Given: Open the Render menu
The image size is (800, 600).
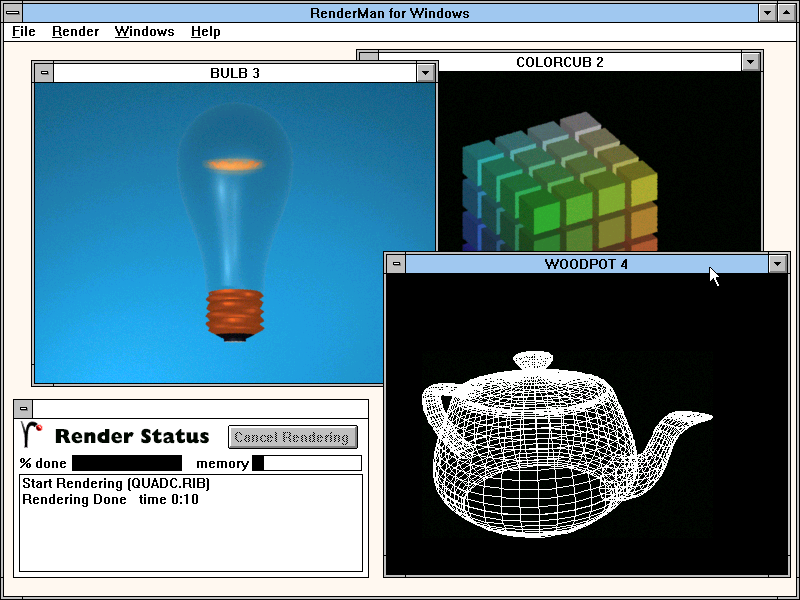Looking at the screenshot, I should pyautogui.click(x=76, y=32).
